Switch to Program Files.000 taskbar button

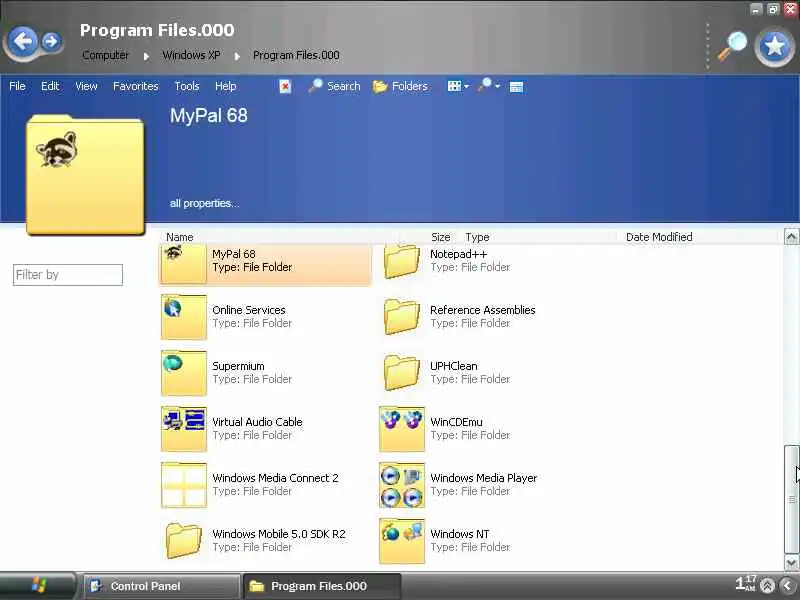[321, 586]
